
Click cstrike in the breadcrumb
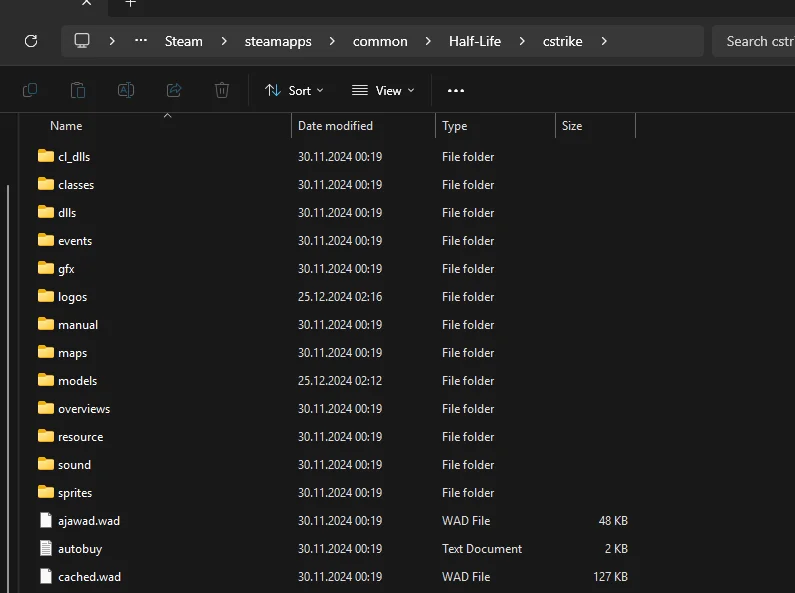tap(562, 41)
